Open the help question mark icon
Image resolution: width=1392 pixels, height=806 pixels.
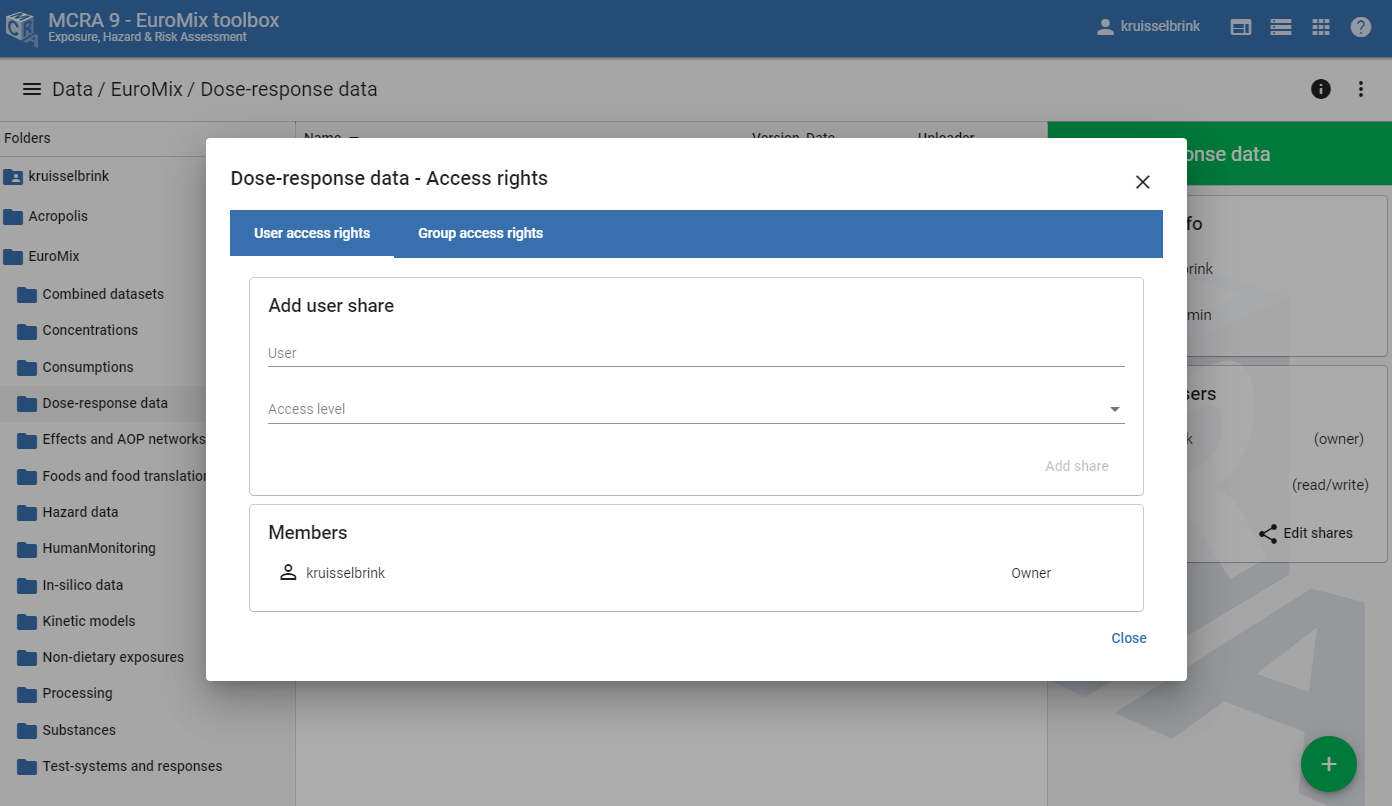(x=1360, y=27)
